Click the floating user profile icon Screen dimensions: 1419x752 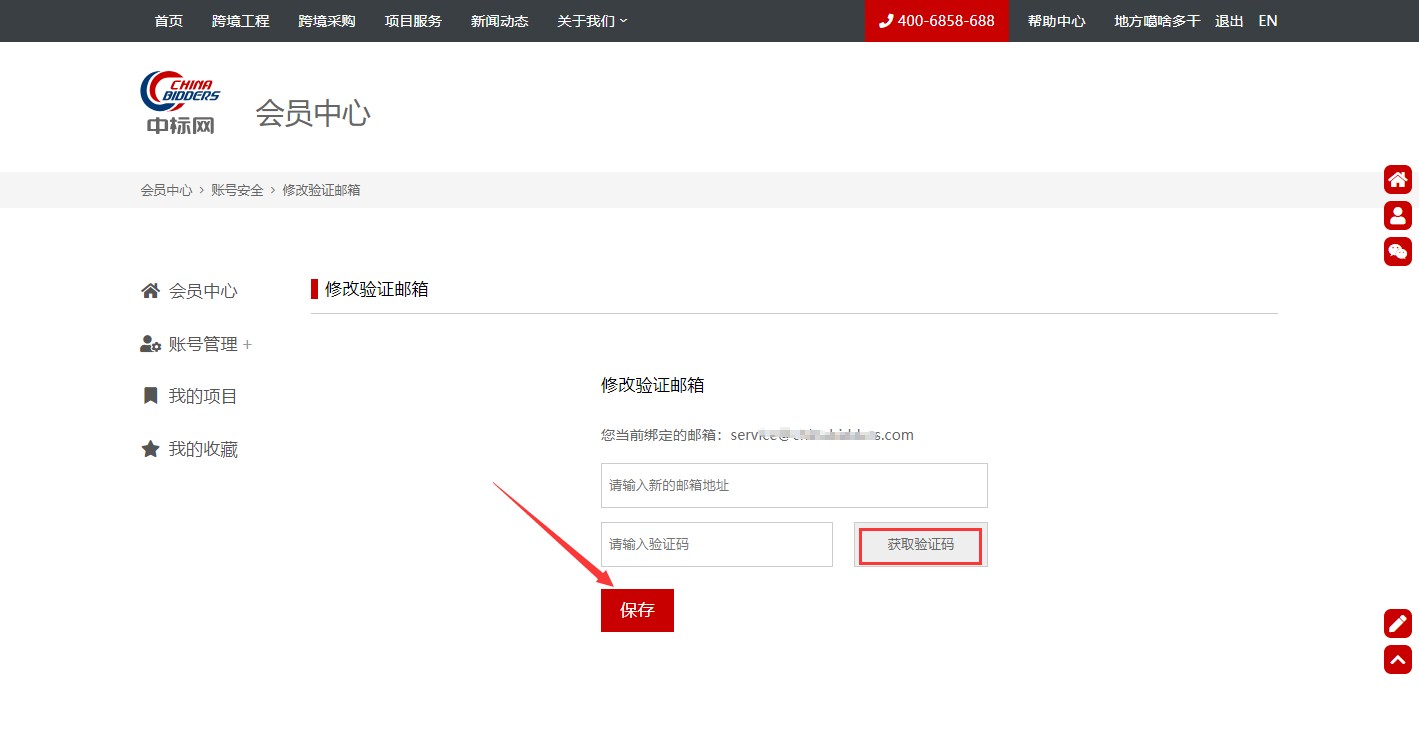click(x=1397, y=215)
